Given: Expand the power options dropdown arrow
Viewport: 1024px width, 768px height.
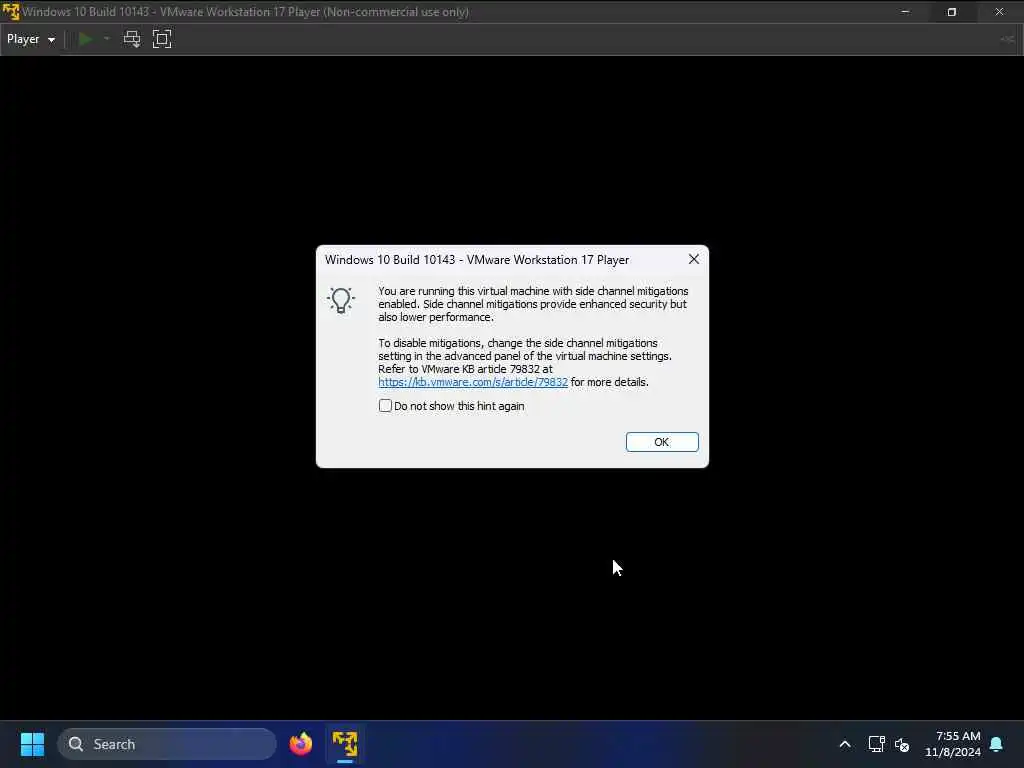Looking at the screenshot, I should [x=107, y=39].
